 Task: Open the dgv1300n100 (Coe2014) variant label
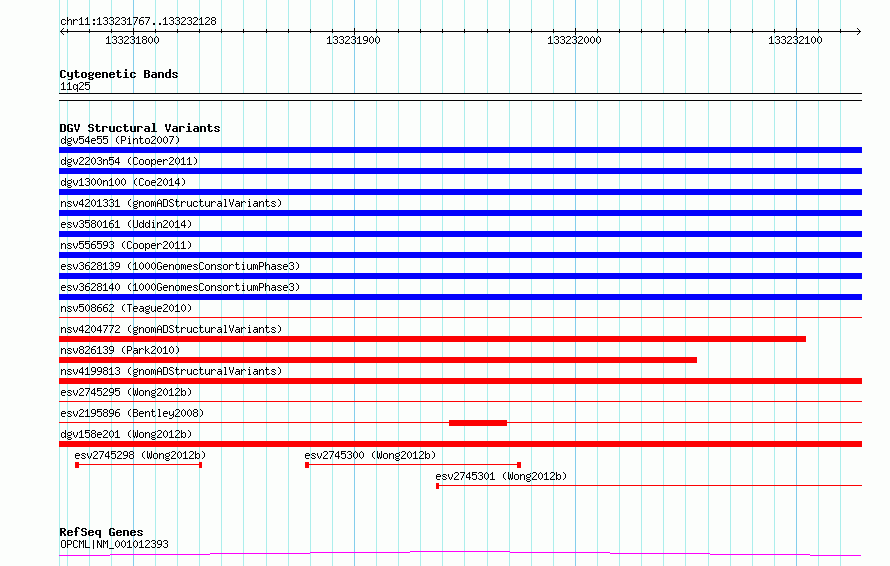(123, 182)
